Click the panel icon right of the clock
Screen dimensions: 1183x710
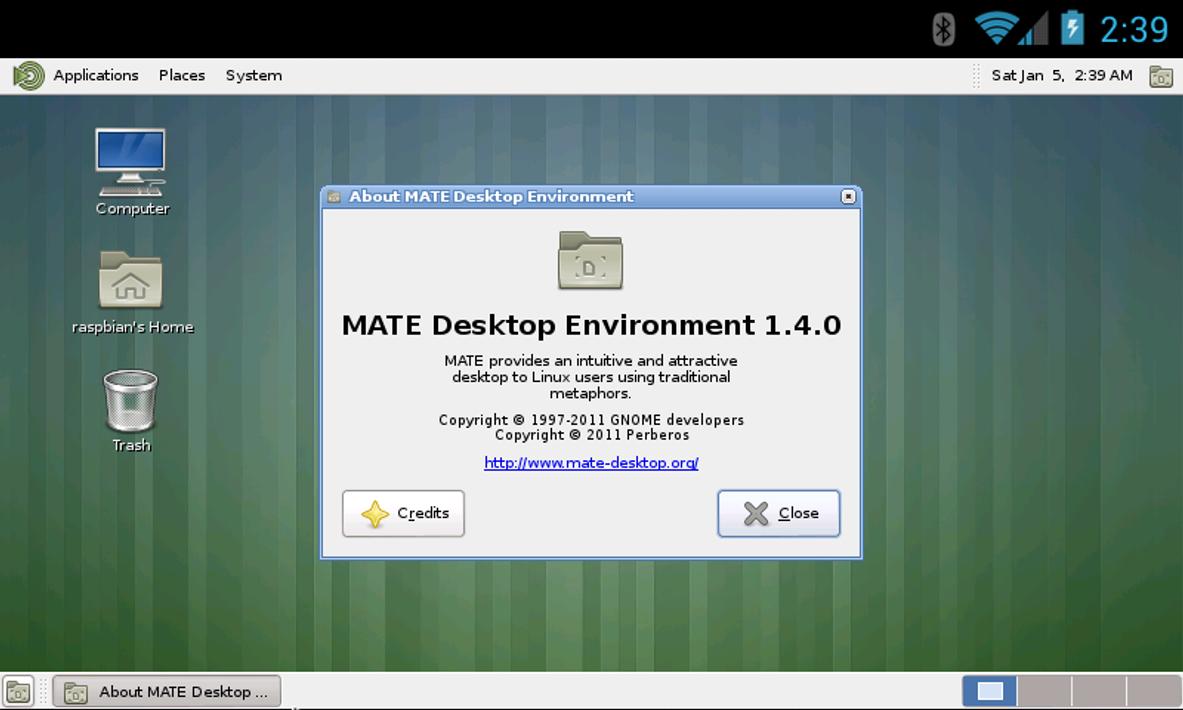pos(1160,75)
